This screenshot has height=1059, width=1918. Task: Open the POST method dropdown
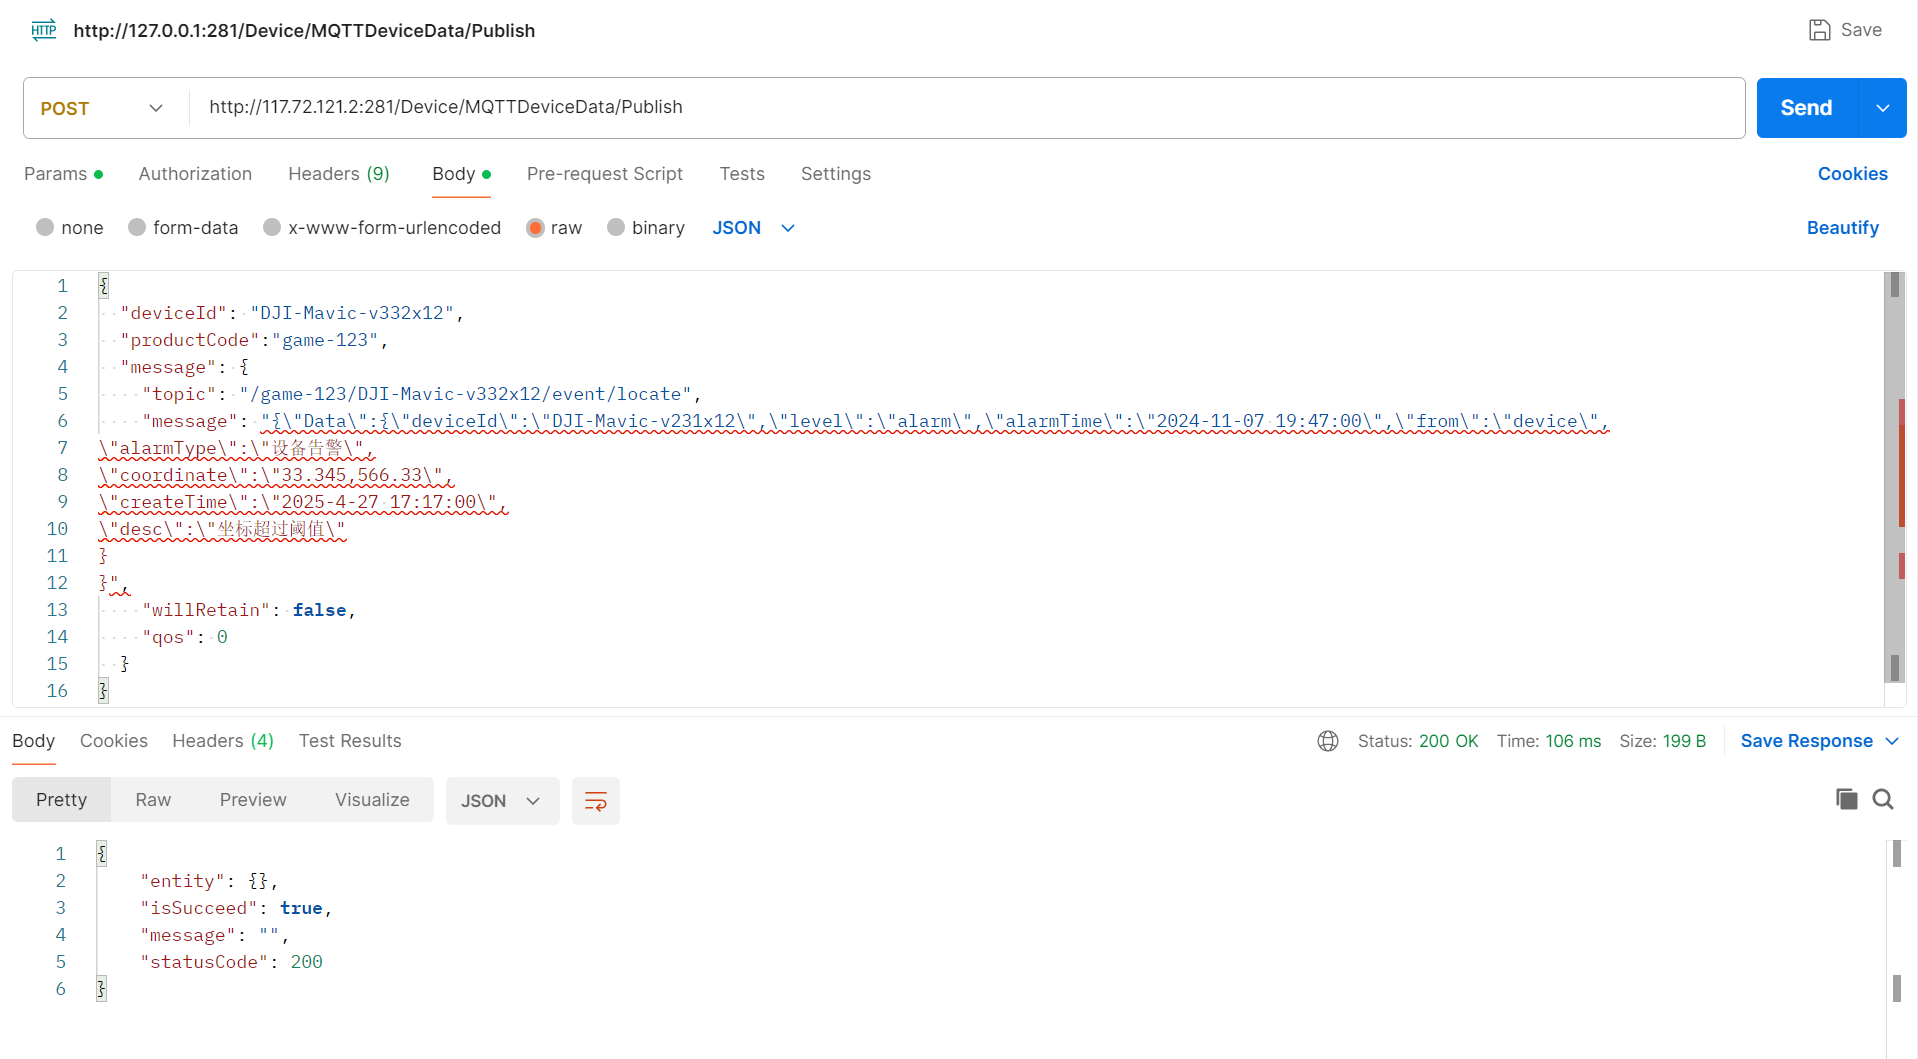(101, 108)
